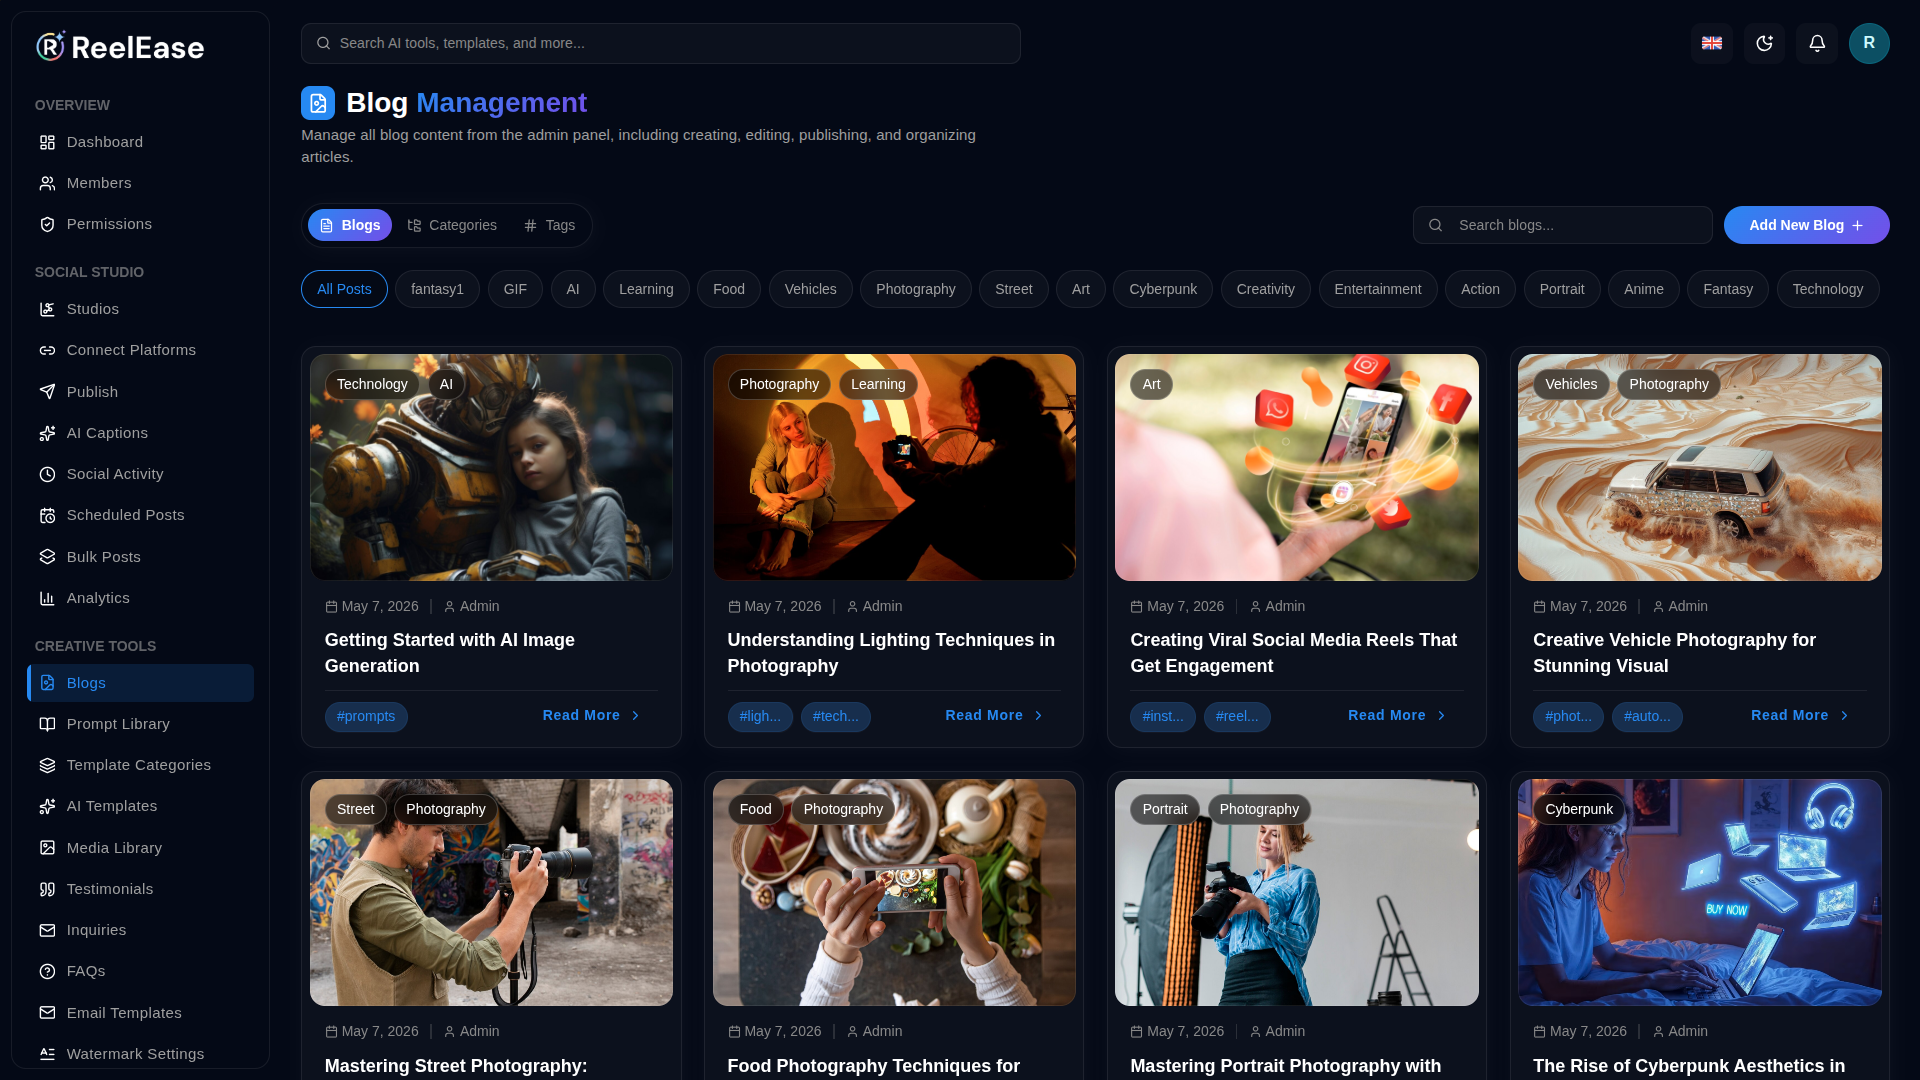Click the Studios sidebar icon
The image size is (1920, 1080).
47,309
